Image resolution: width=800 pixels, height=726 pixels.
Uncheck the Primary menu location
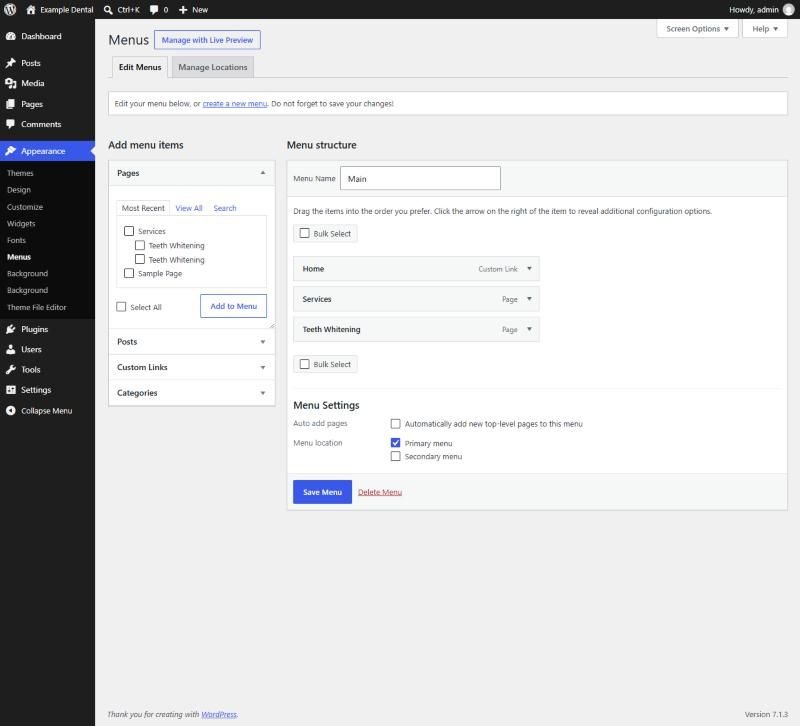coord(395,442)
